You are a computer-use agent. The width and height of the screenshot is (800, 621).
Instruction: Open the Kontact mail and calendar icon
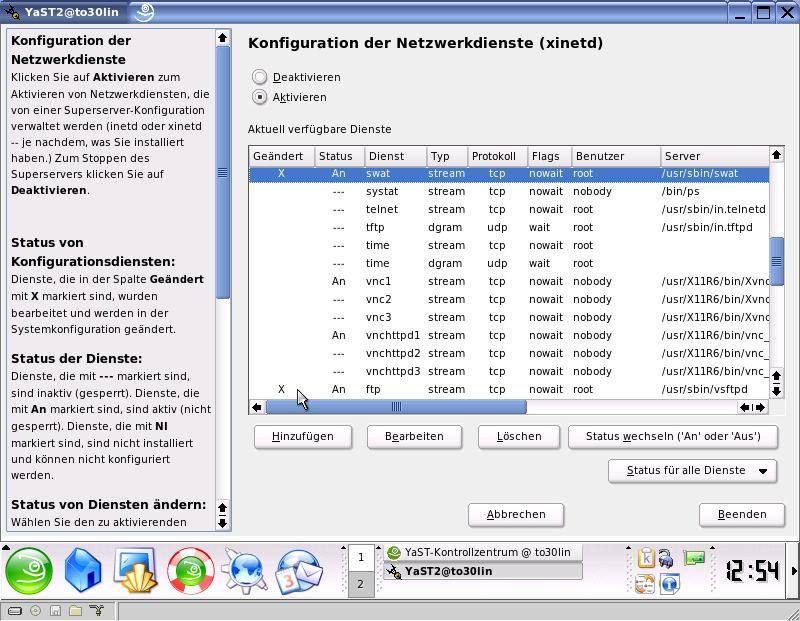pos(298,571)
